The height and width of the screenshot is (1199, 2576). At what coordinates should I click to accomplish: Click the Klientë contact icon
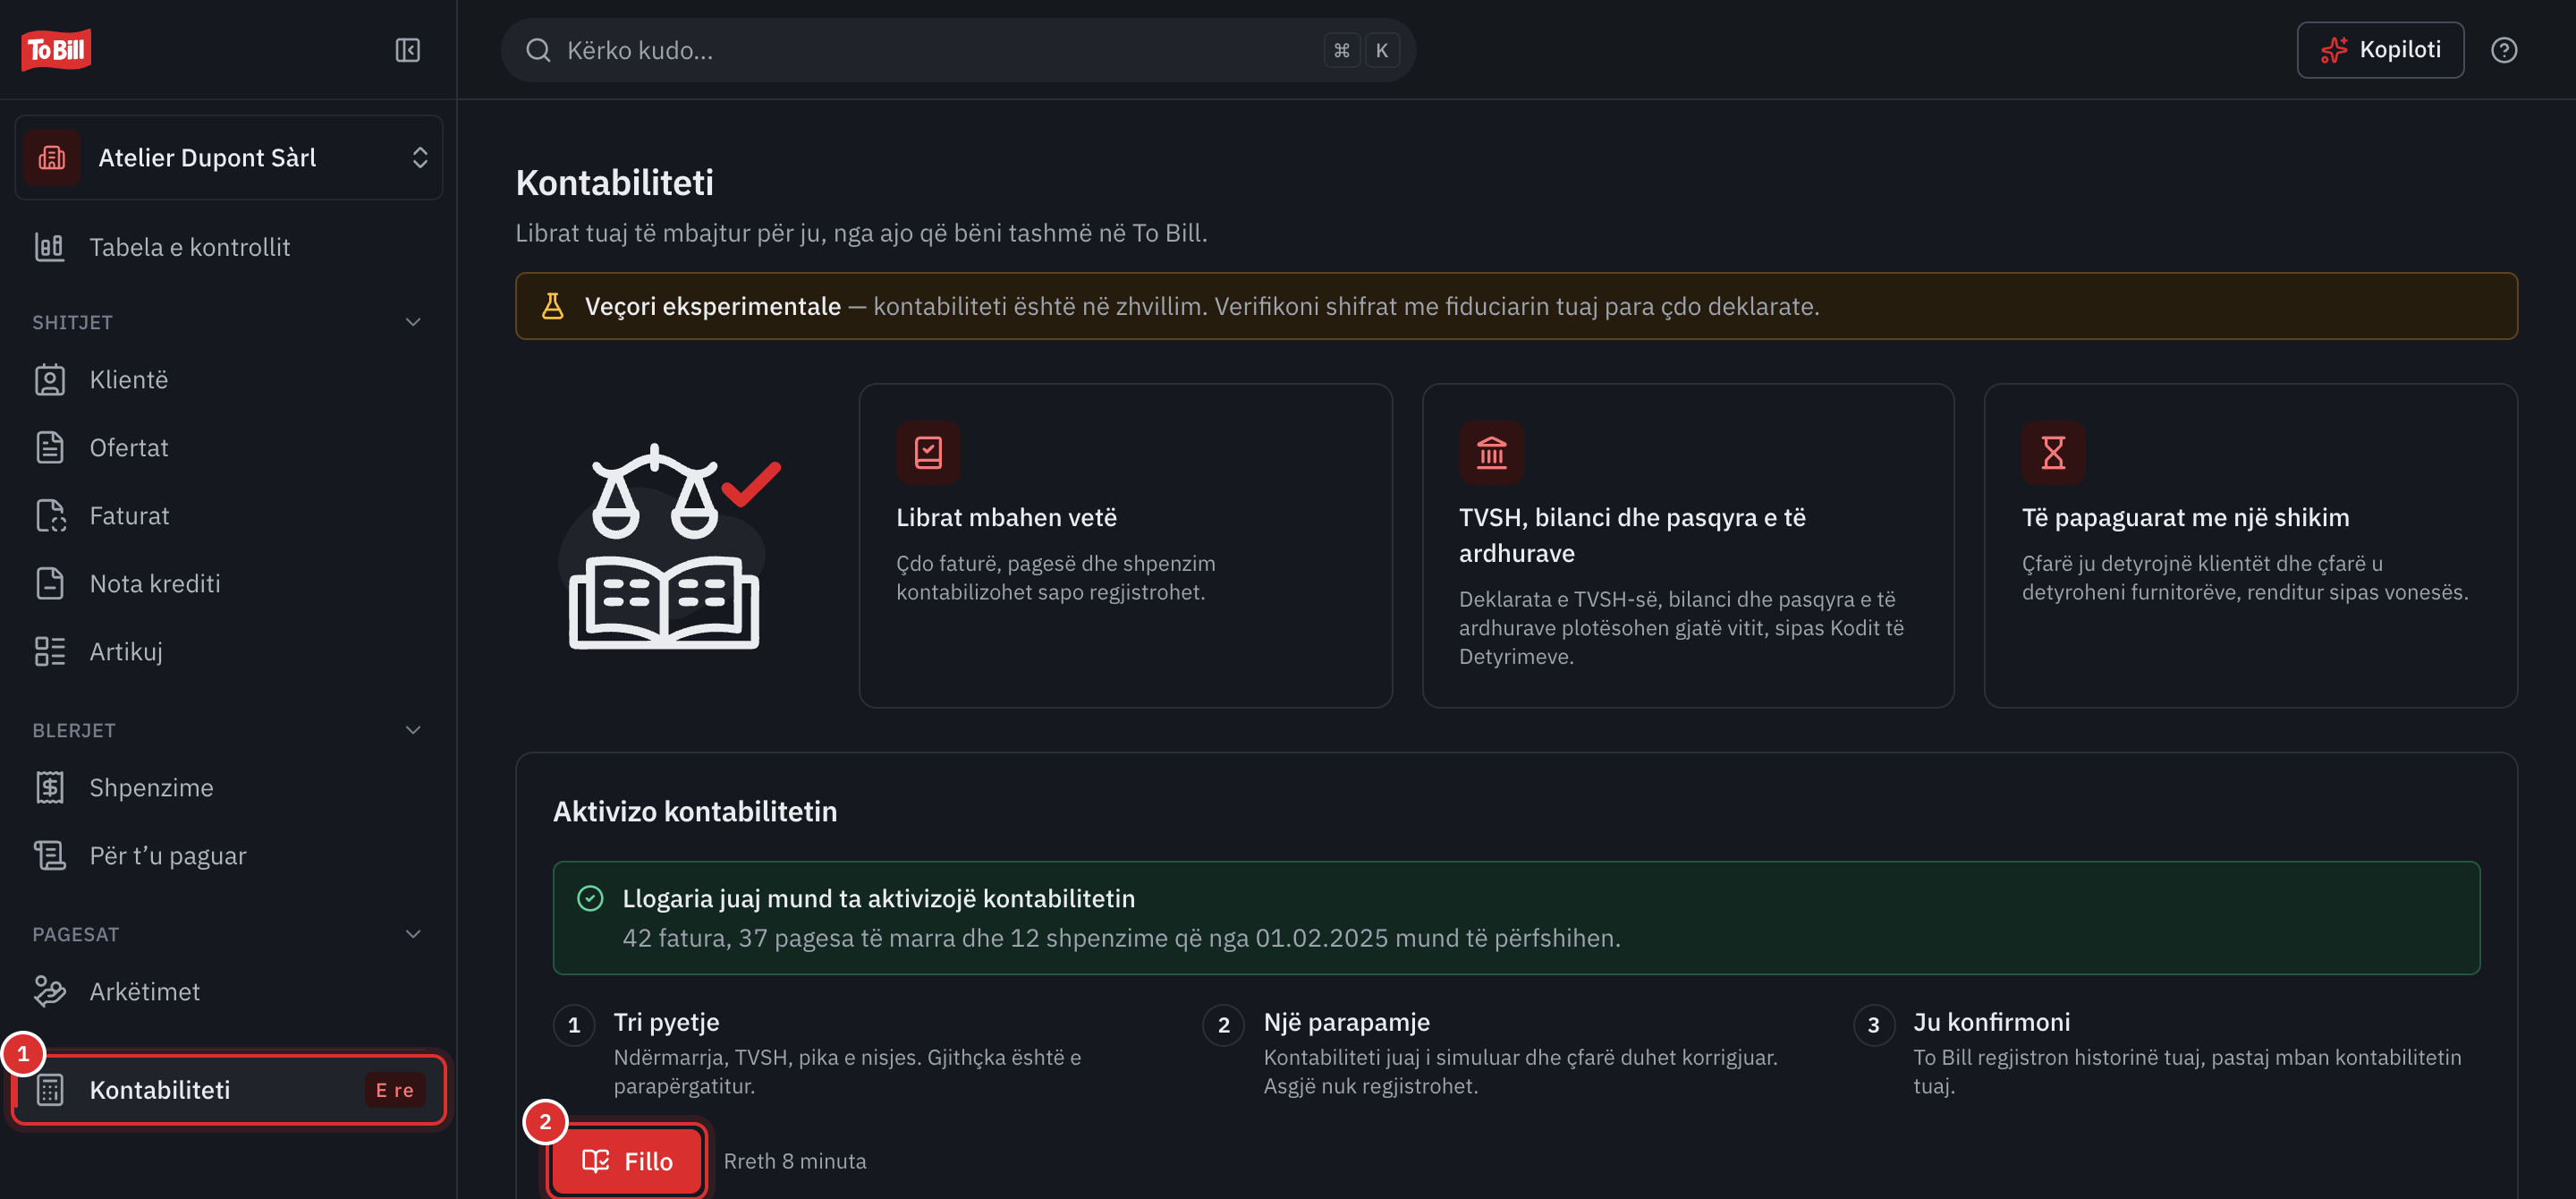(50, 380)
